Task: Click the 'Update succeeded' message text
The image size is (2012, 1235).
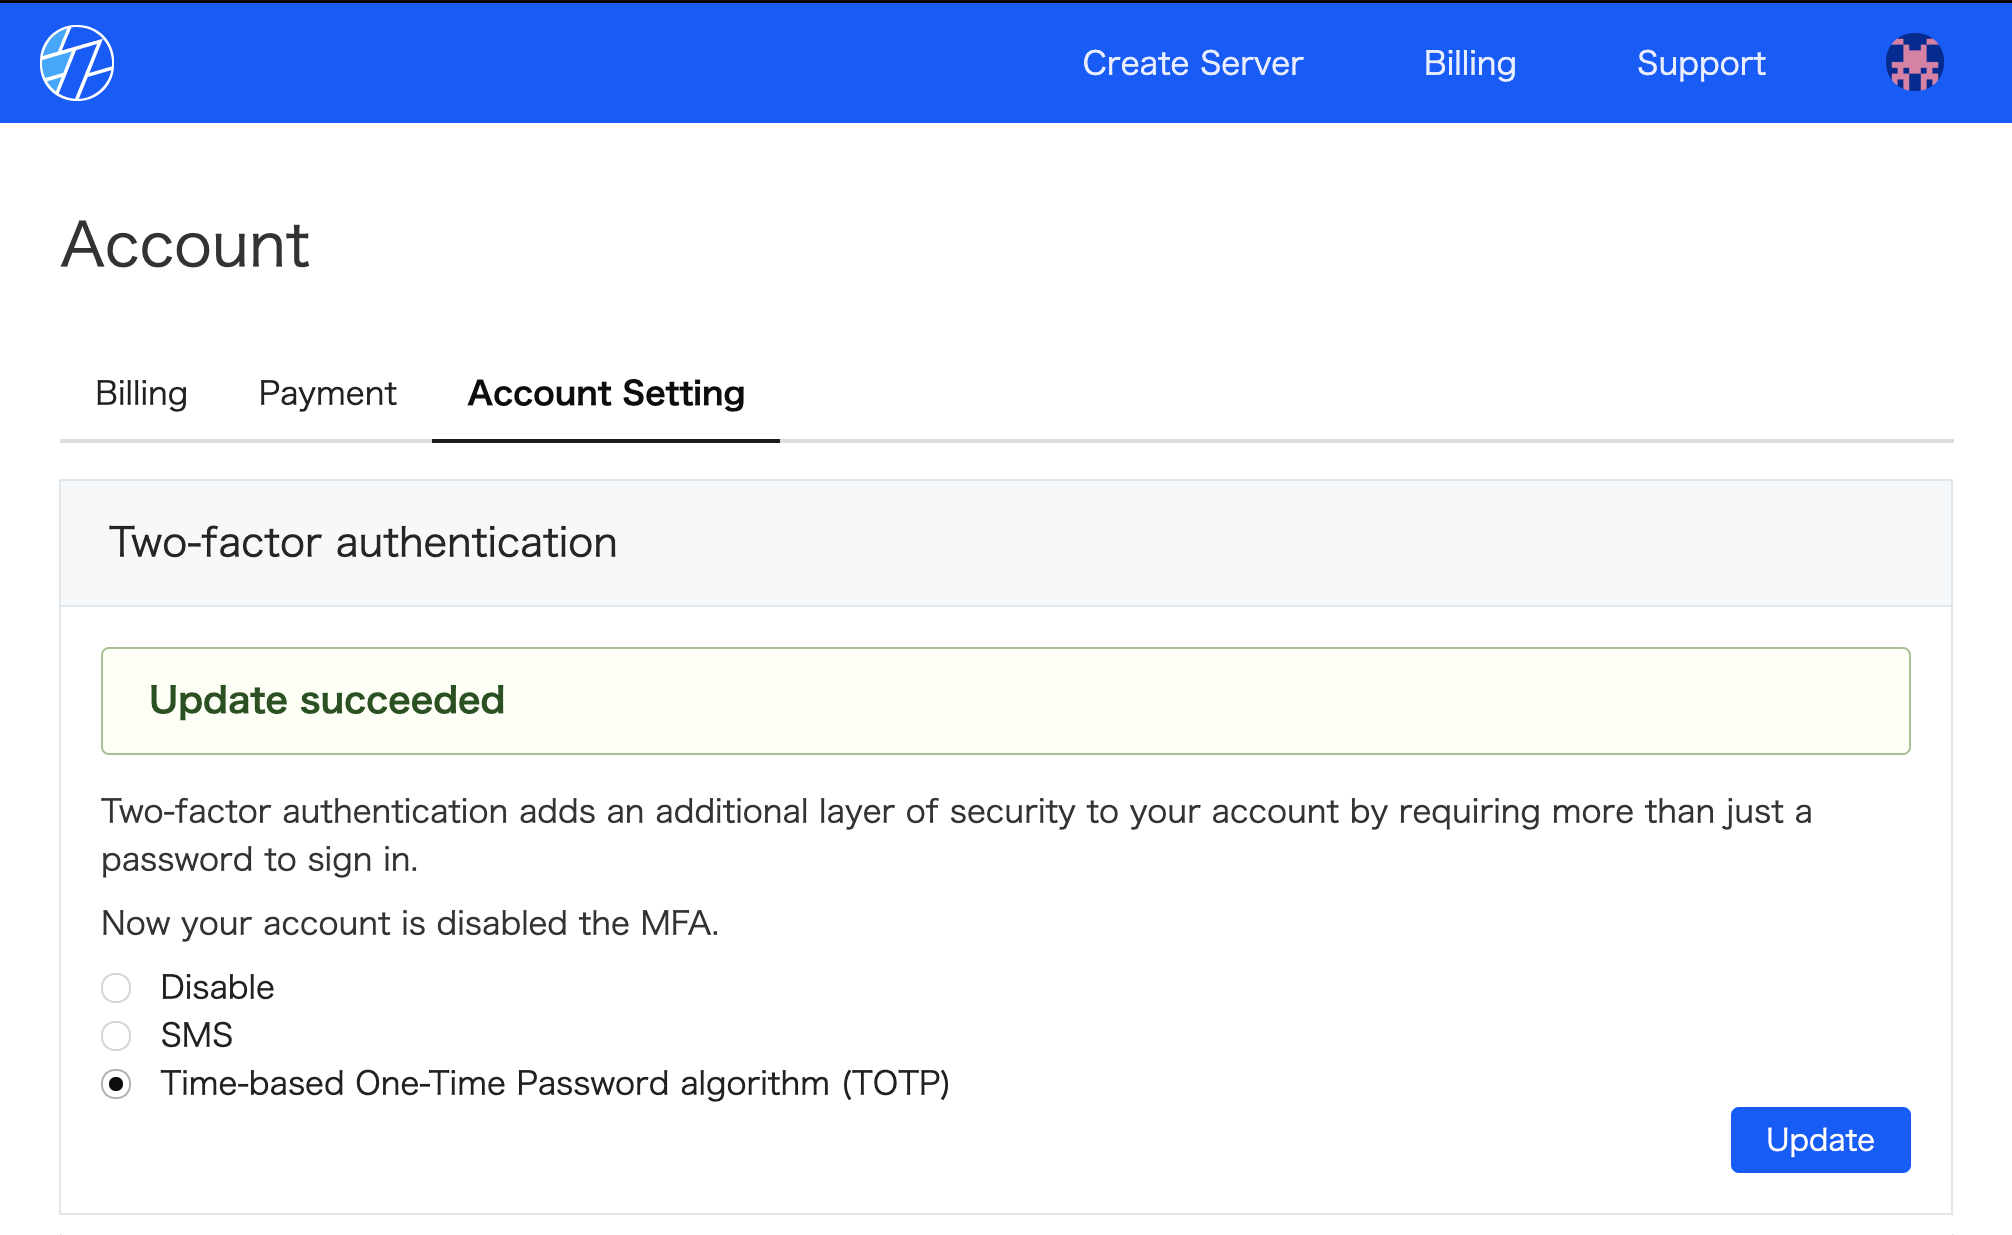Action: (x=327, y=700)
